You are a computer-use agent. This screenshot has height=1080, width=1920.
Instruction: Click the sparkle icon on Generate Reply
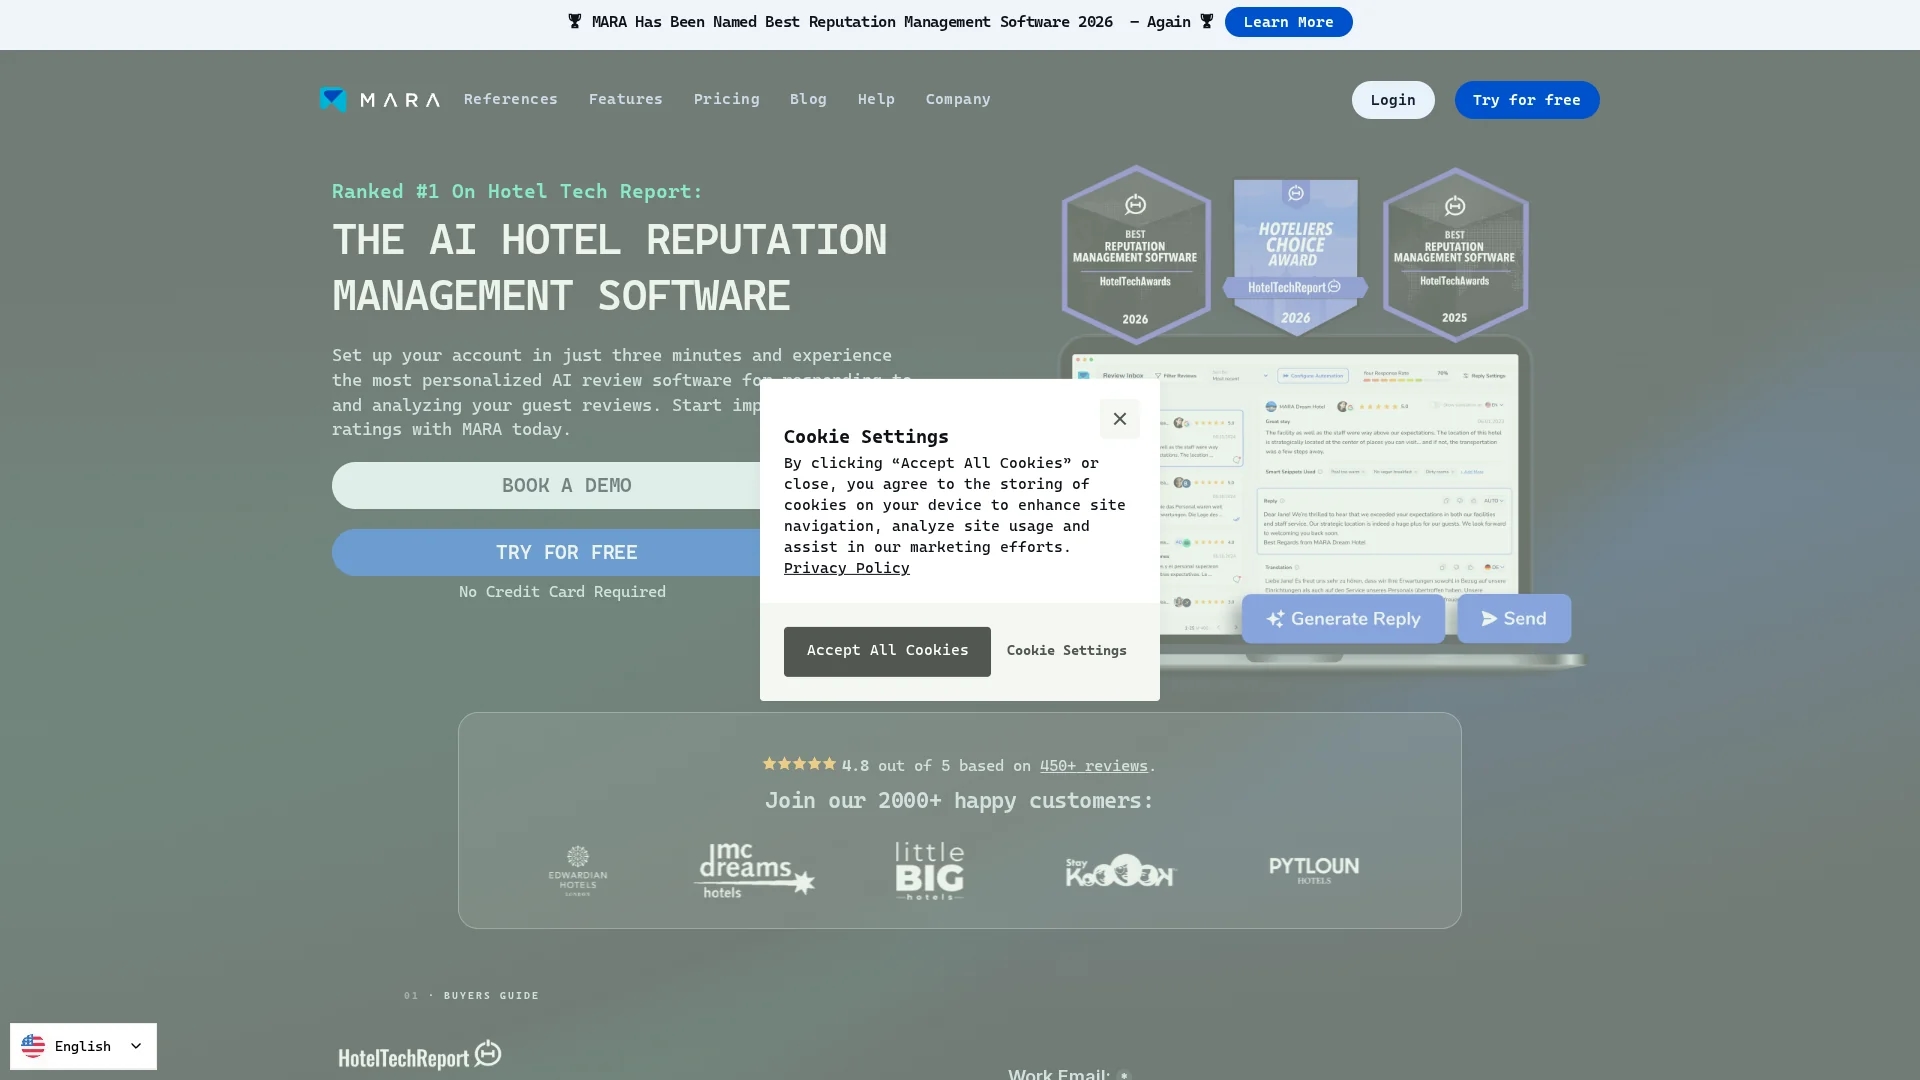point(1275,619)
